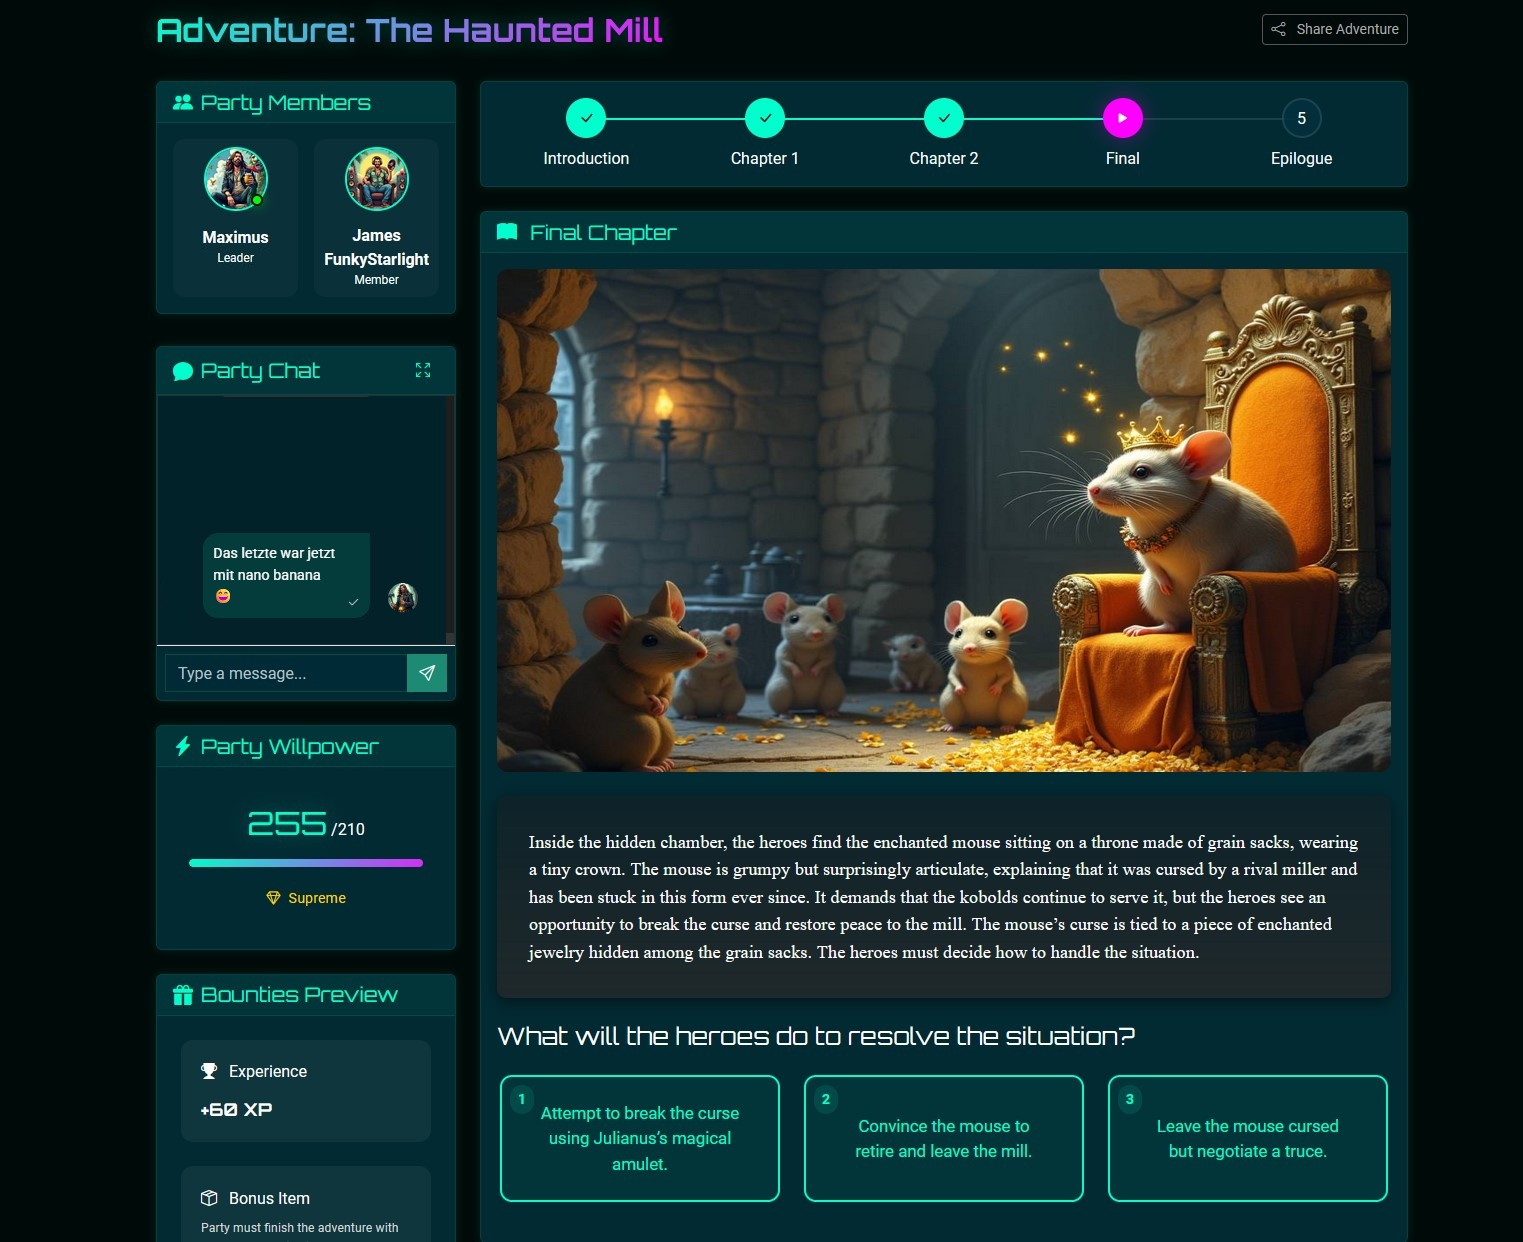Screen dimensions: 1523x1242
Task: Click the Party Members people icon
Action: pos(183,101)
